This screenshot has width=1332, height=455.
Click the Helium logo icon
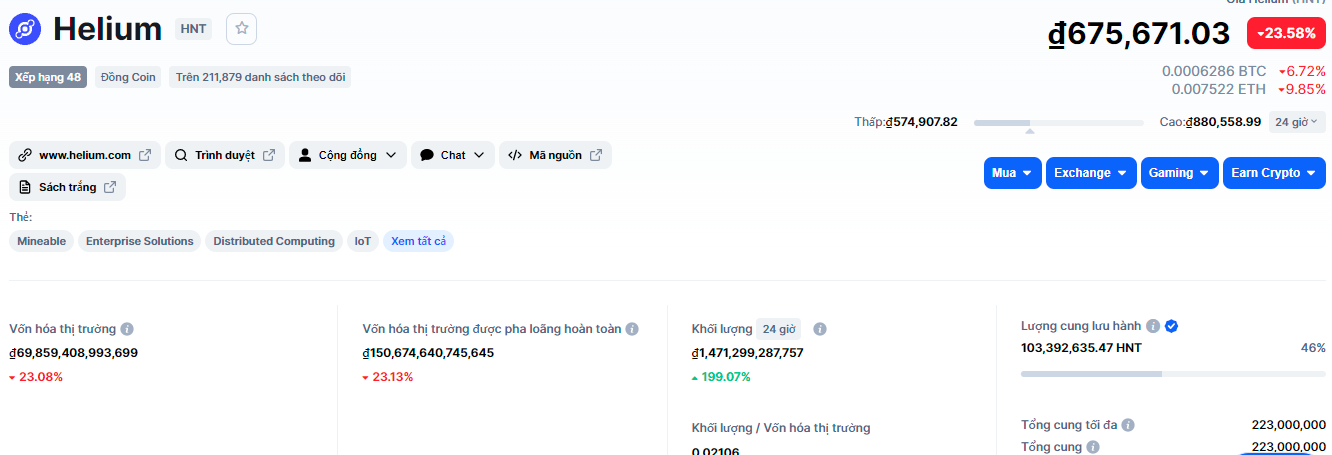click(25, 29)
